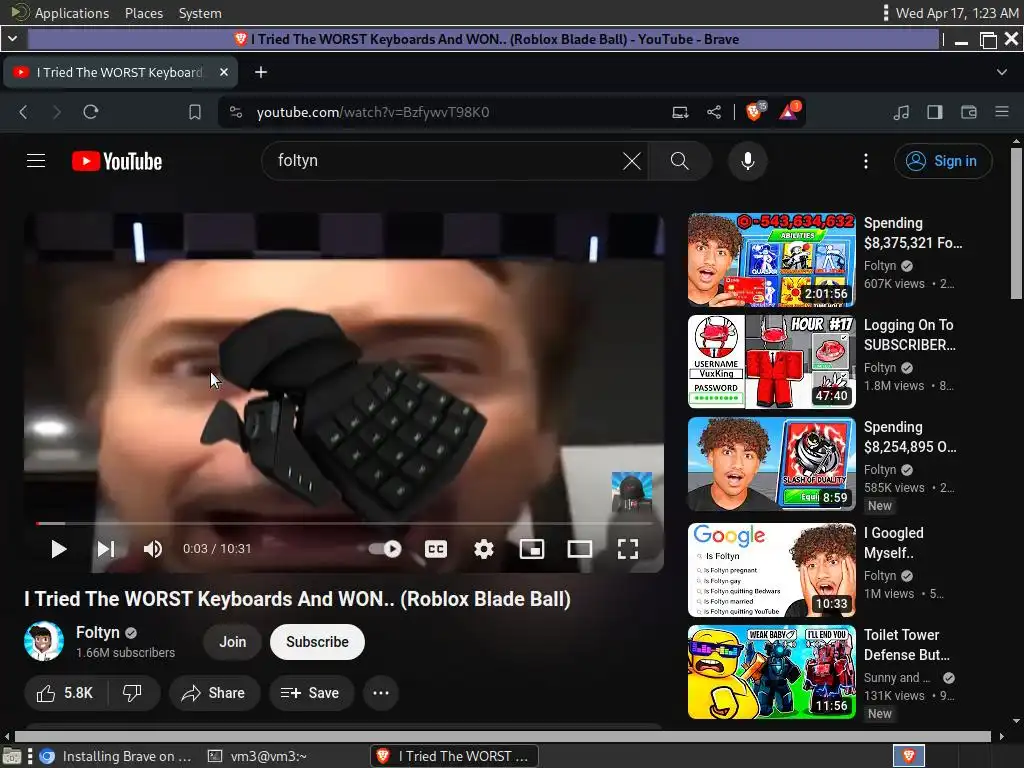Screen dimensions: 1024x768
Task: Open Brave Rewards triangle icon
Action: coord(789,112)
